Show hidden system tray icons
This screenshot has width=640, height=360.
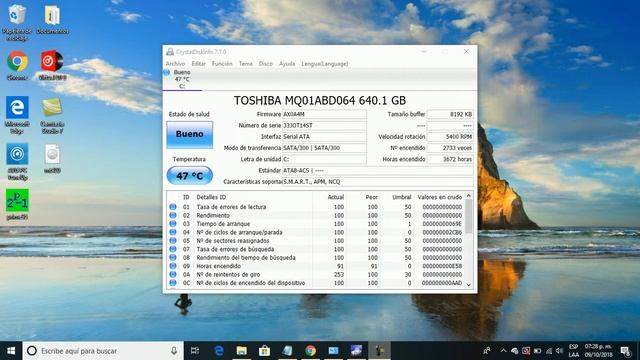click(503, 351)
